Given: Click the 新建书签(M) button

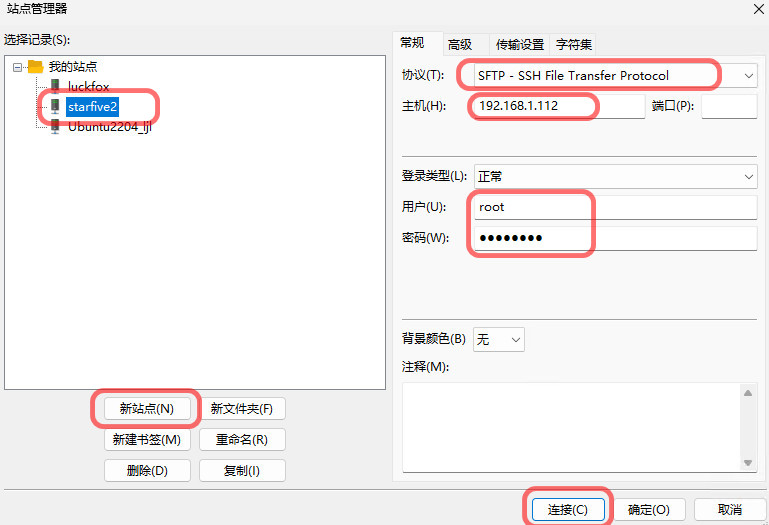Looking at the screenshot, I should (x=147, y=440).
